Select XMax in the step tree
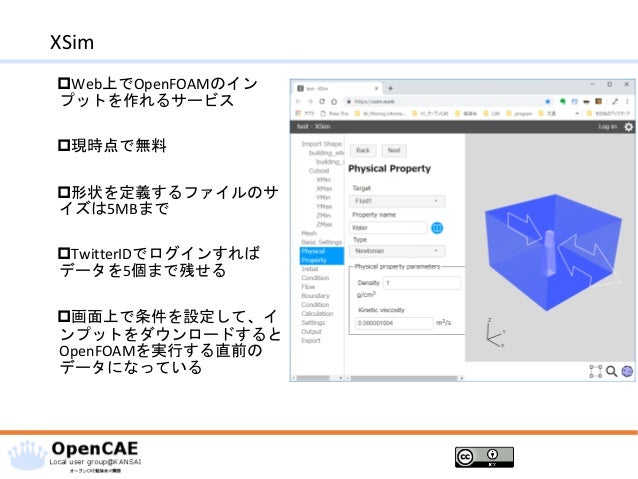This screenshot has height=479, width=638. tap(324, 188)
